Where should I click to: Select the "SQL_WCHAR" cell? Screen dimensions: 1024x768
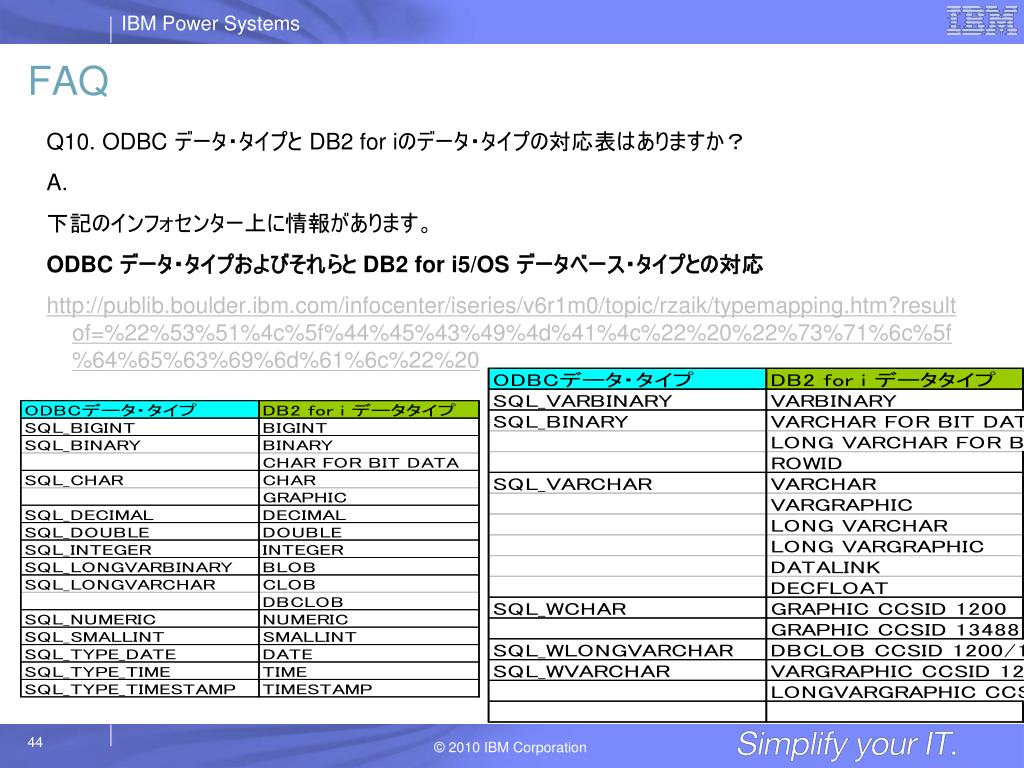pyautogui.click(x=627, y=609)
